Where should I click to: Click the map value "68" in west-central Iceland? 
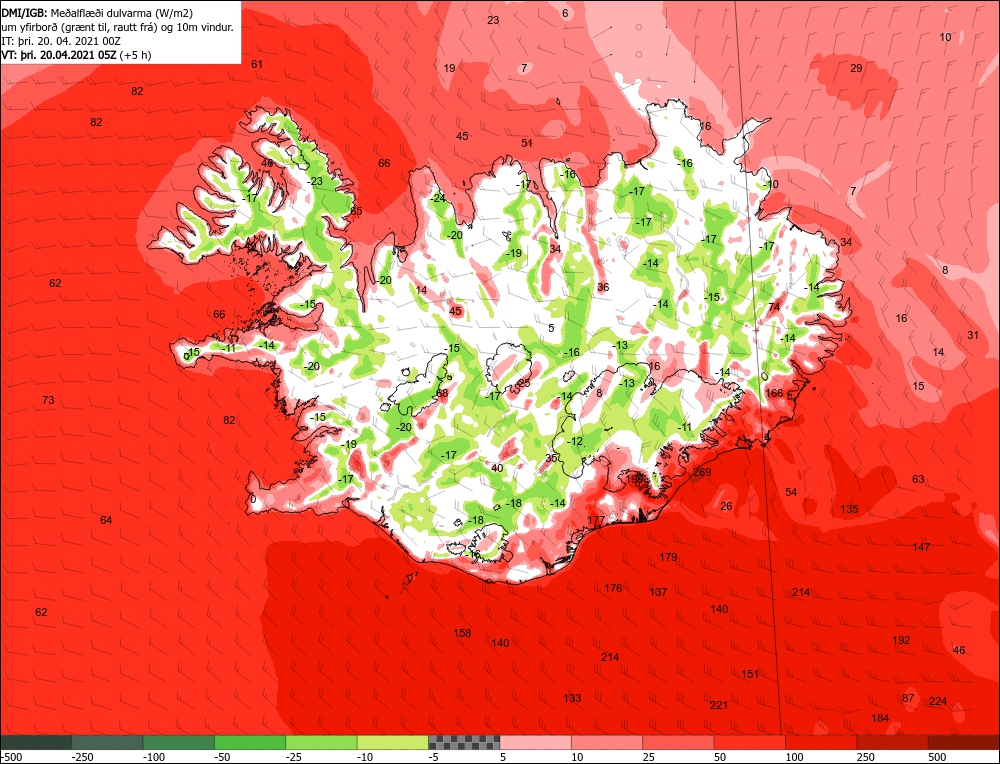[443, 393]
